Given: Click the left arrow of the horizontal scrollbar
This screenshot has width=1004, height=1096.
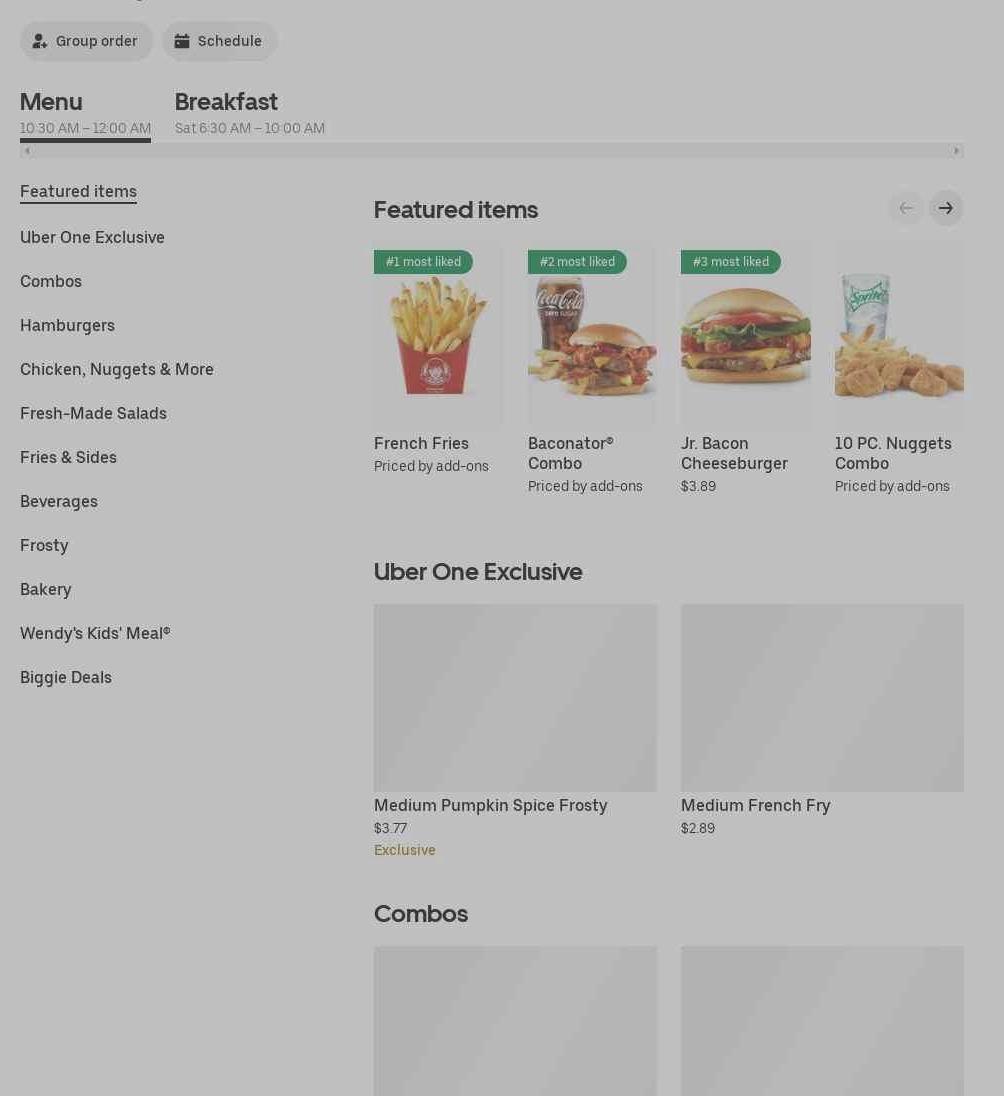Looking at the screenshot, I should (27, 150).
